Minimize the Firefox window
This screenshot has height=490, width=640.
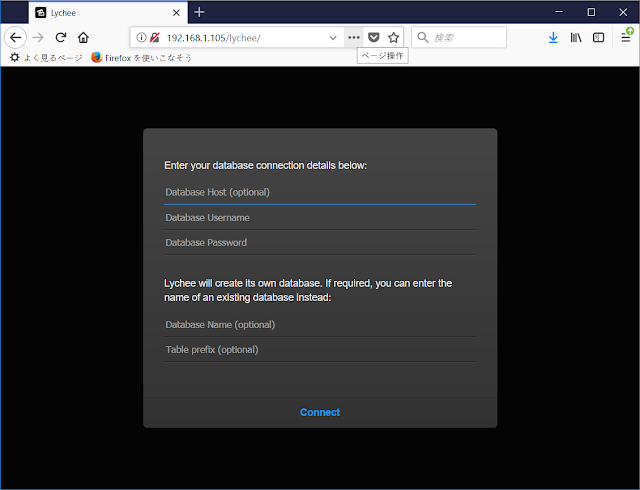click(559, 12)
